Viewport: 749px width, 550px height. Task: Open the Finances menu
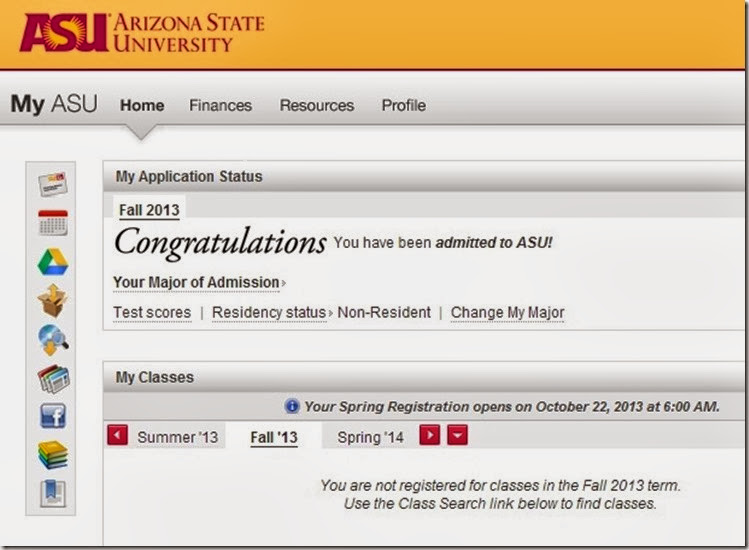220,105
